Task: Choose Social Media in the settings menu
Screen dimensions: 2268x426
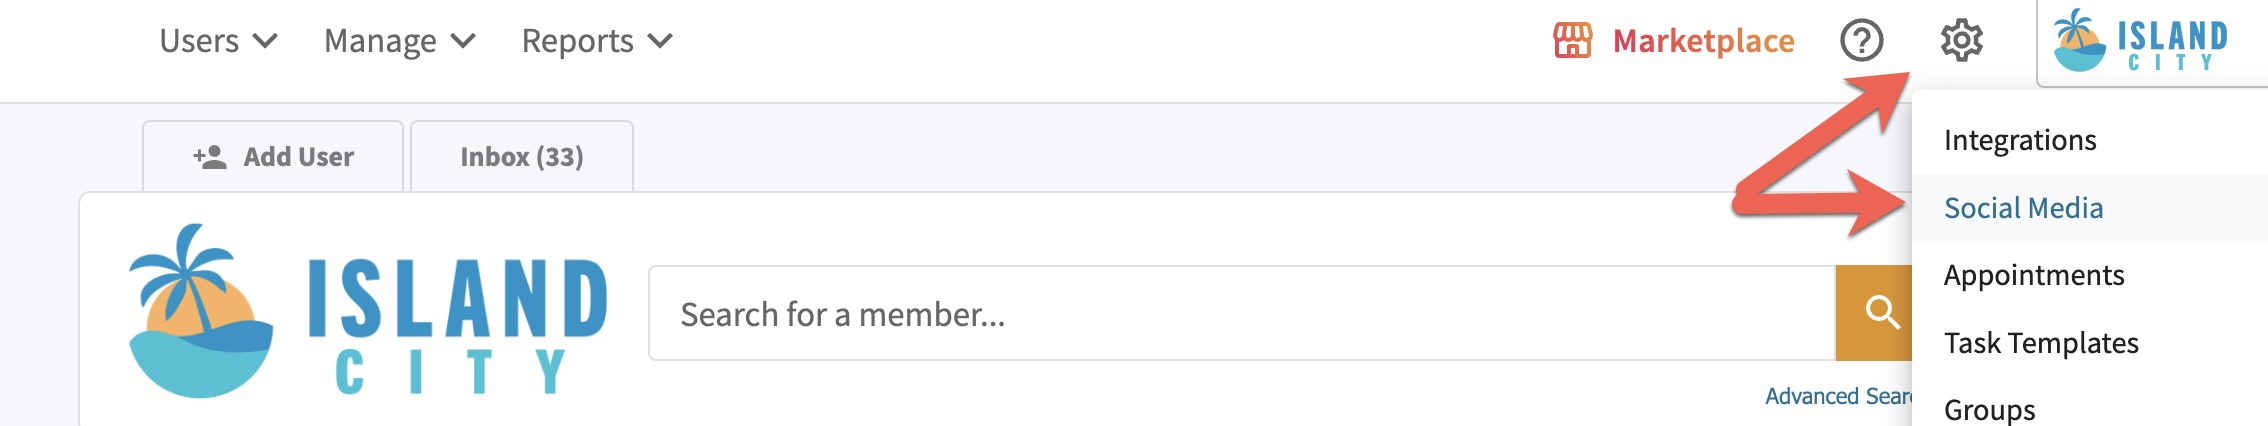Action: 2023,208
